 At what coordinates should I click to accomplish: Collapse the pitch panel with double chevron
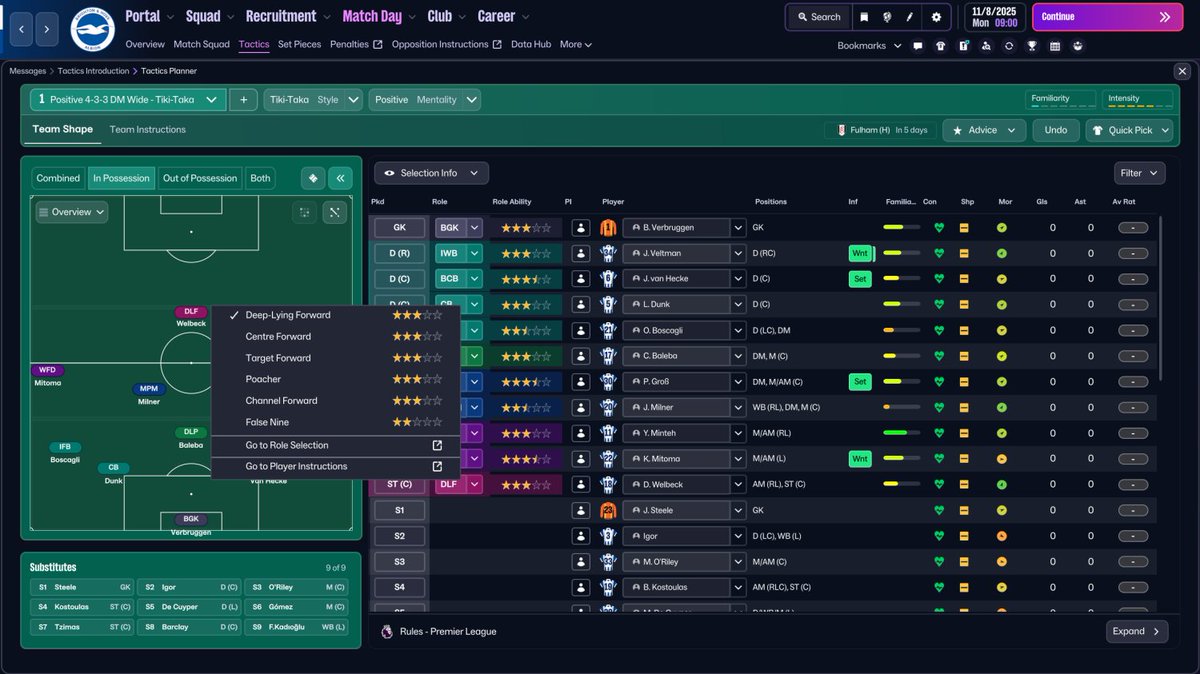coord(340,178)
